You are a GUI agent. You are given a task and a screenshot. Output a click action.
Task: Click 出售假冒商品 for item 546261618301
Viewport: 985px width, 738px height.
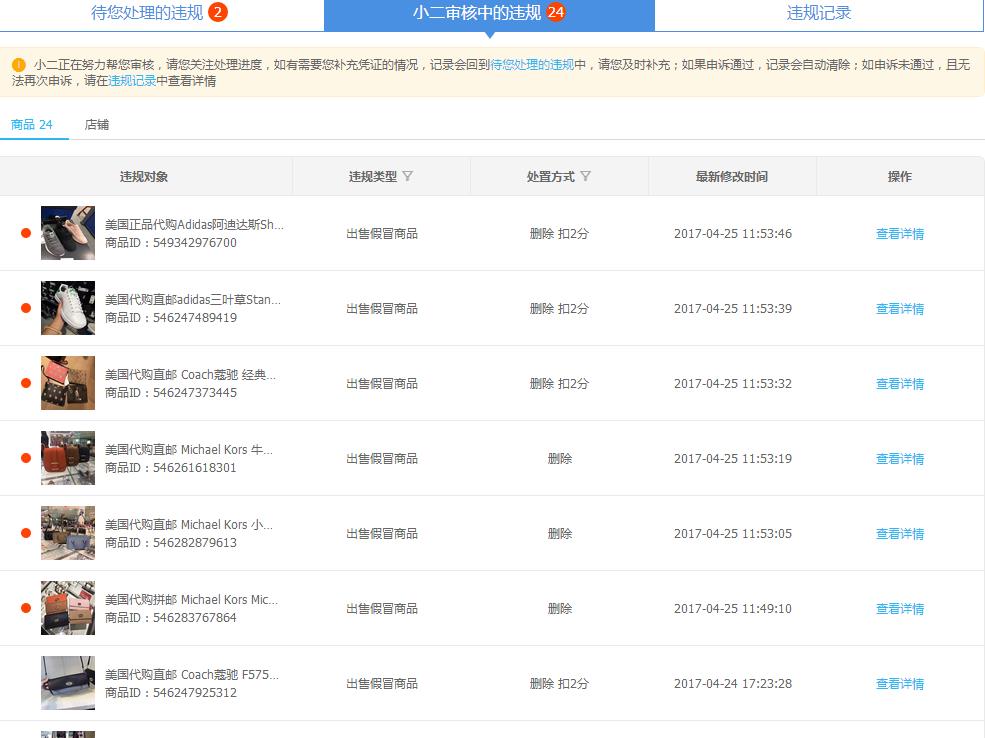(x=382, y=459)
